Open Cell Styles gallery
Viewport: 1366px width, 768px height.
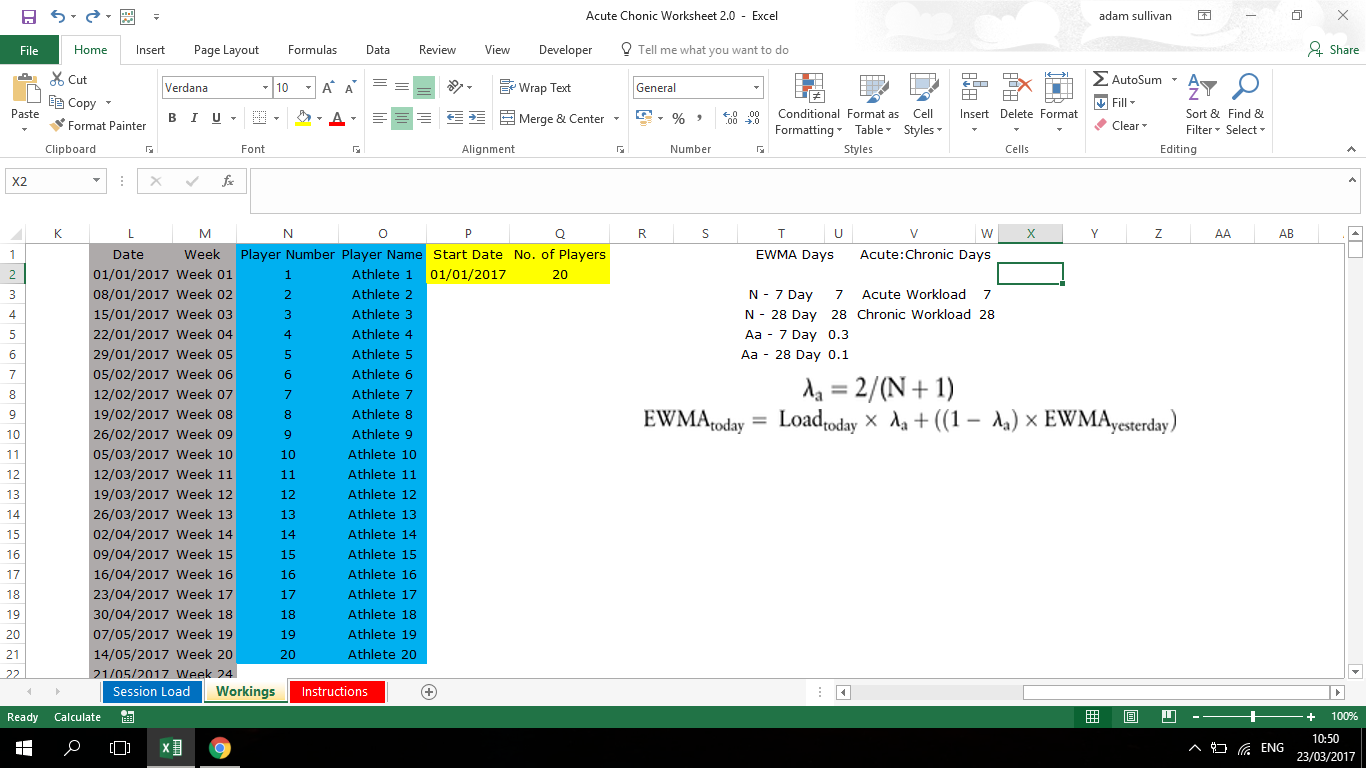[x=922, y=105]
